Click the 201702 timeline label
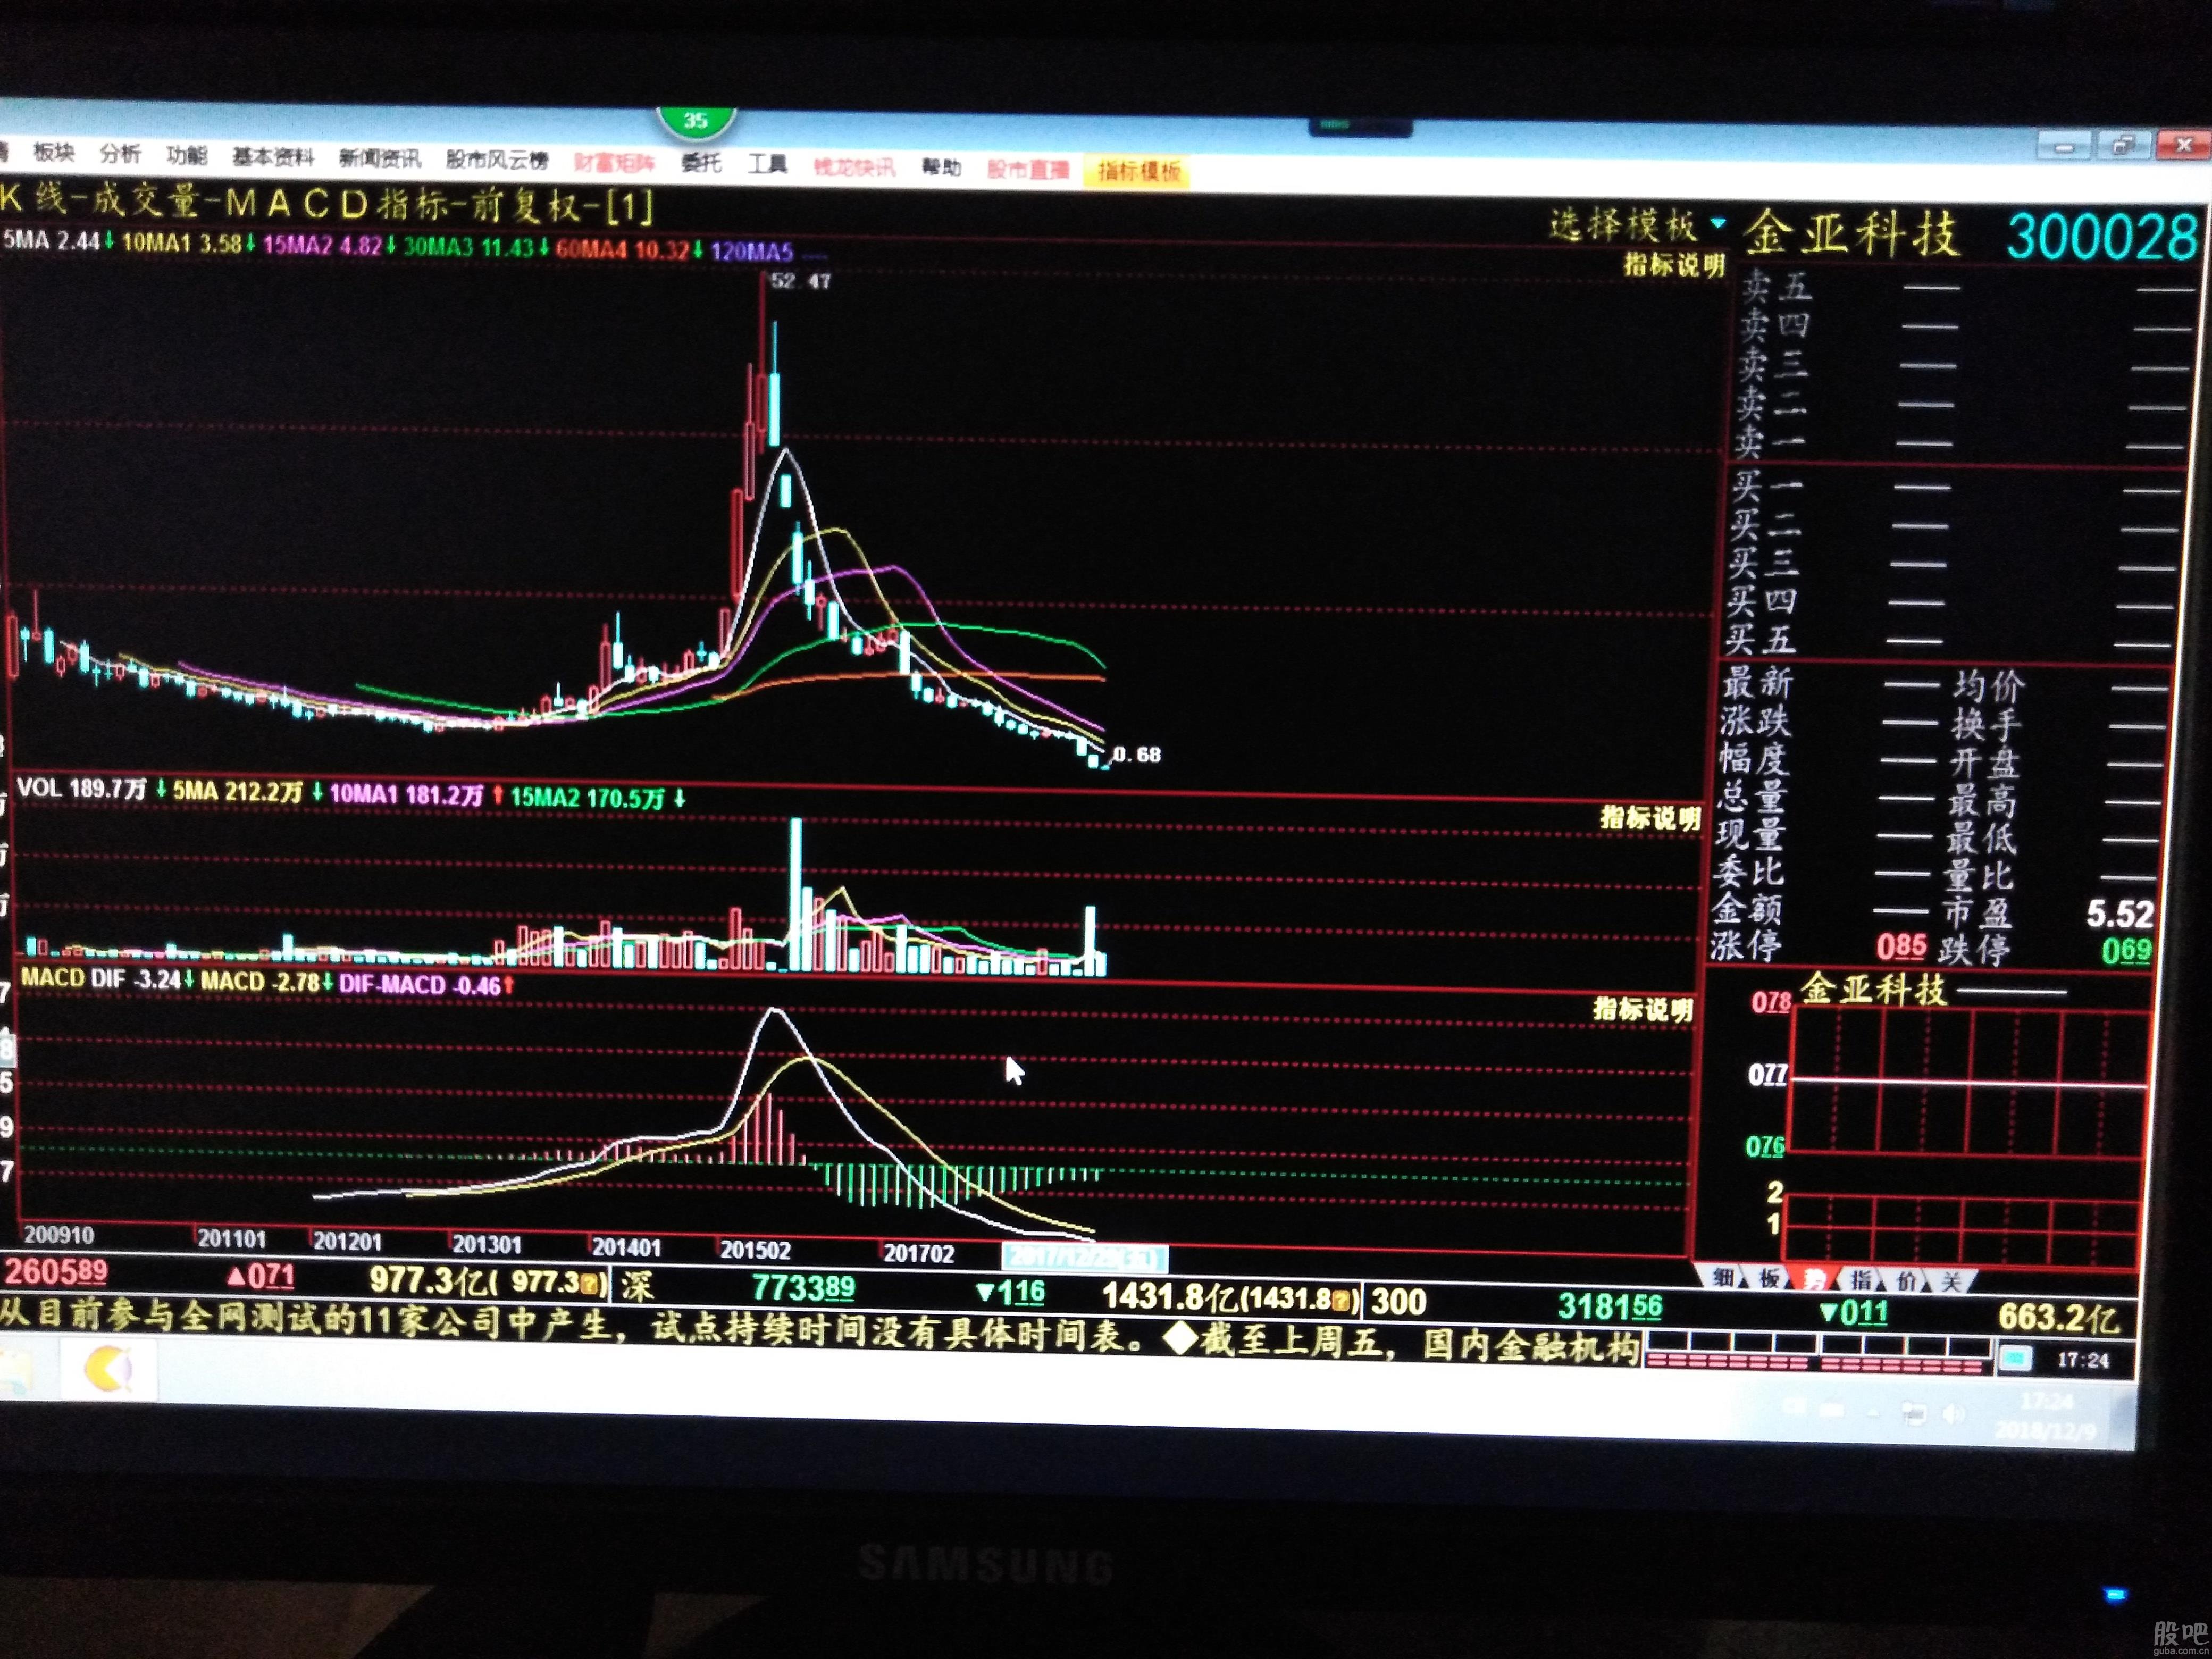2212x1659 pixels. [x=918, y=1253]
